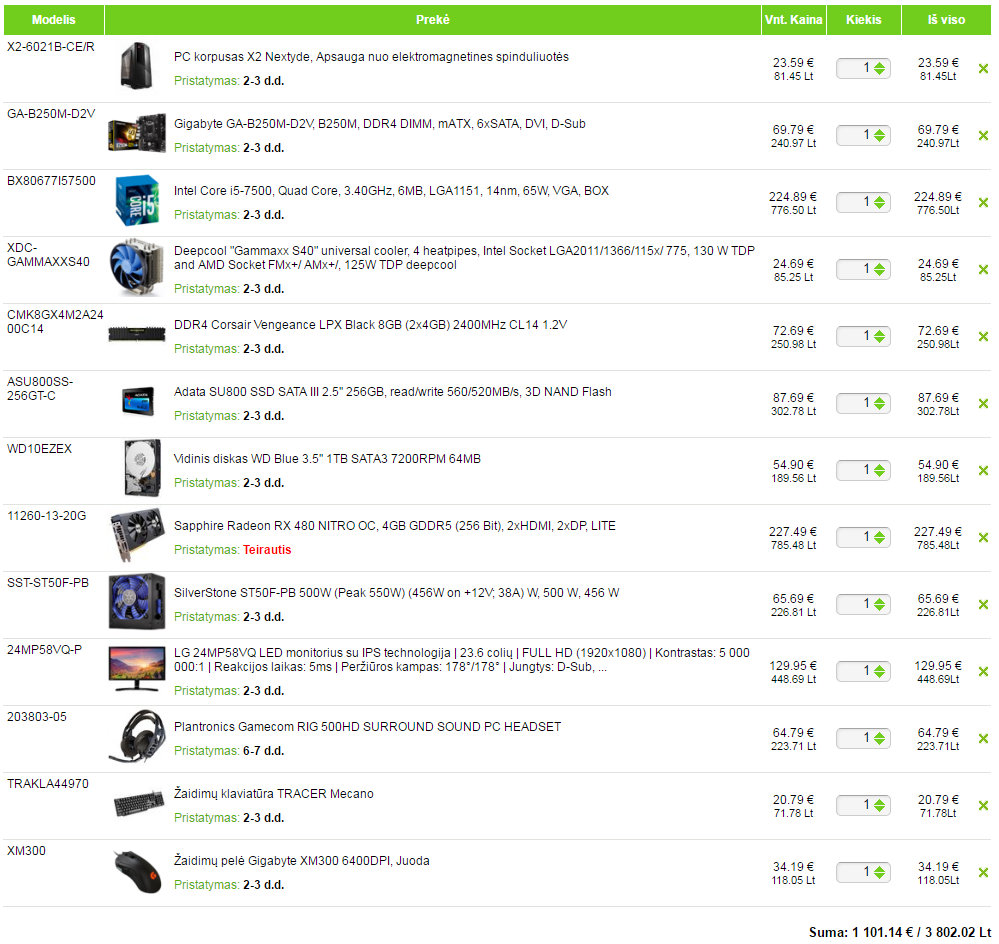Change quantity arrows for Gigabyte XM300 mouse
Viewport: 999px width, 944px height.
click(x=879, y=873)
